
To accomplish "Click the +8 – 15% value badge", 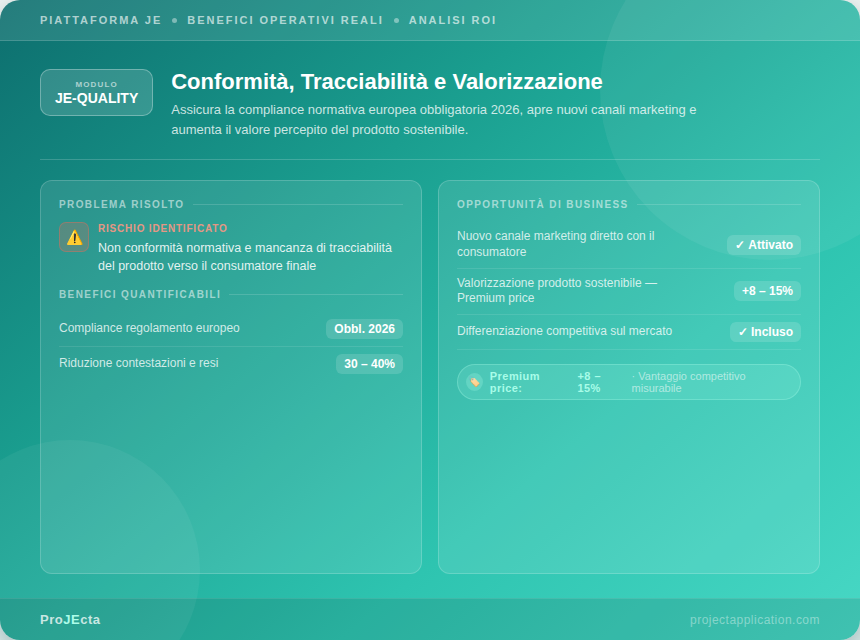I will coord(767,291).
